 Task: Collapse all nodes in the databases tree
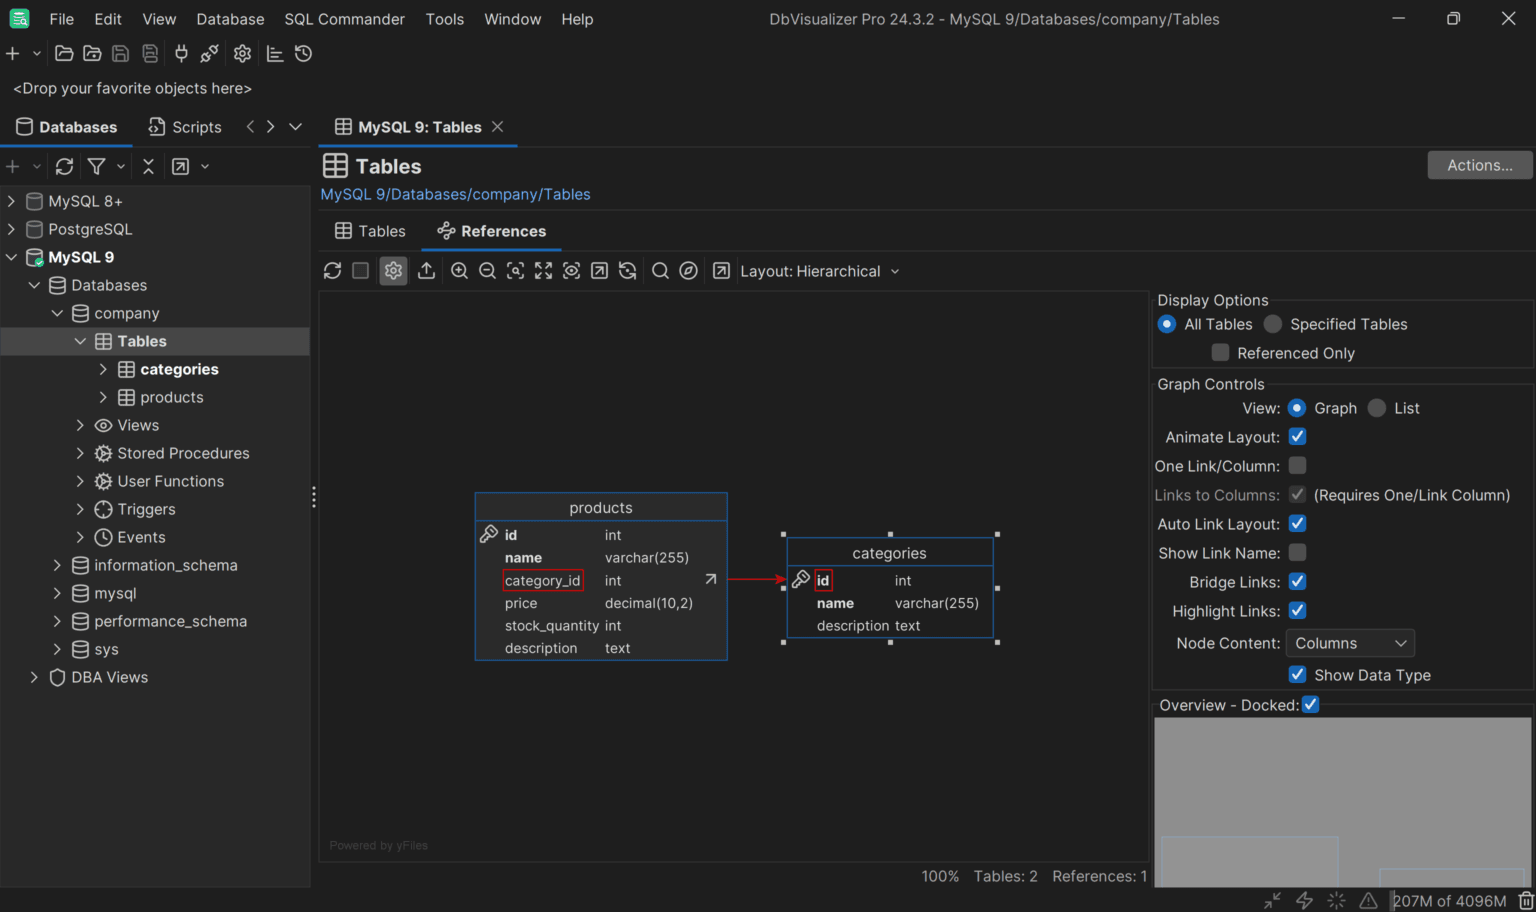click(x=148, y=166)
